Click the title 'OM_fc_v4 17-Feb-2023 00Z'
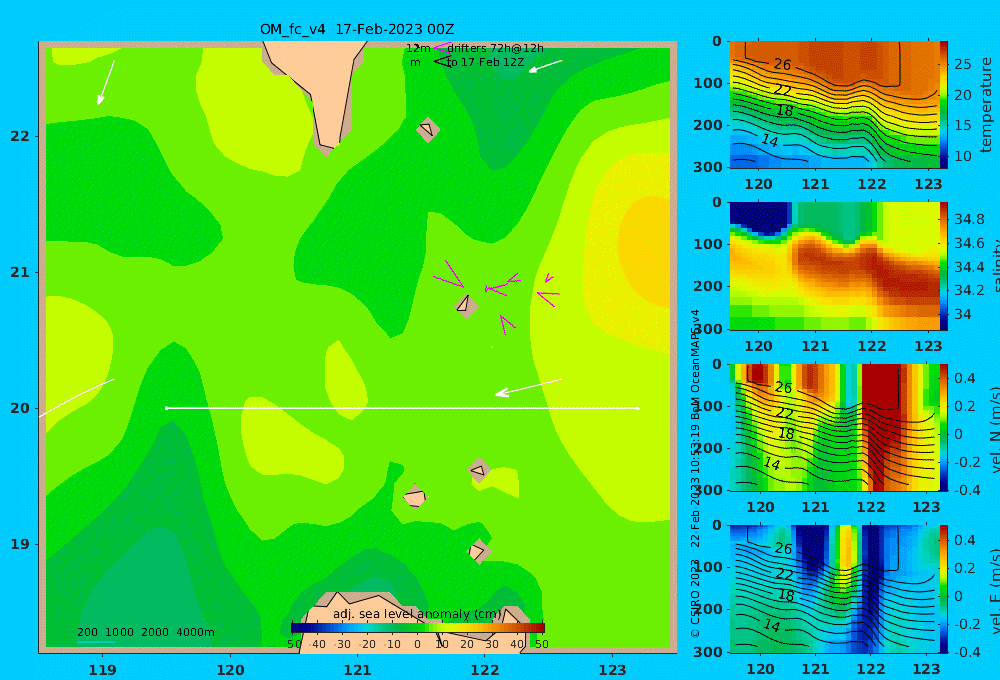Screen dimensions: 1000x680 [x=357, y=29]
